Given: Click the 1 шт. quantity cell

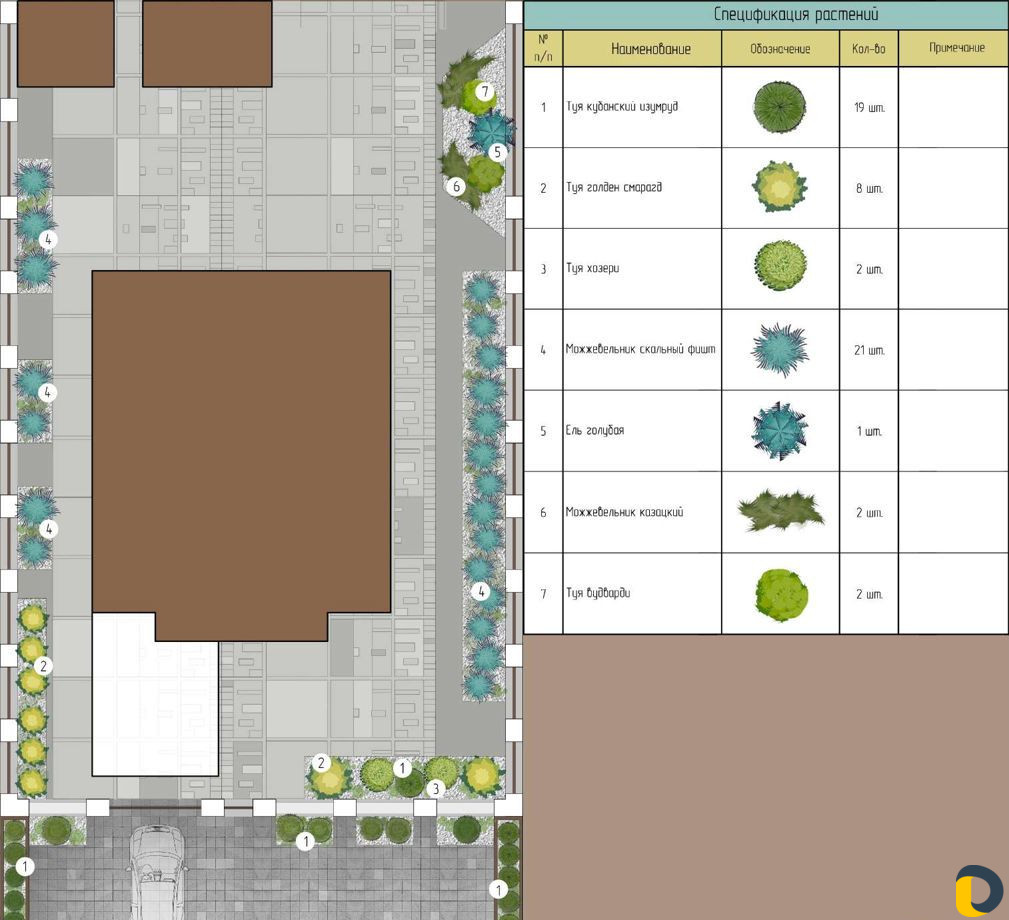Looking at the screenshot, I should click(x=869, y=431).
